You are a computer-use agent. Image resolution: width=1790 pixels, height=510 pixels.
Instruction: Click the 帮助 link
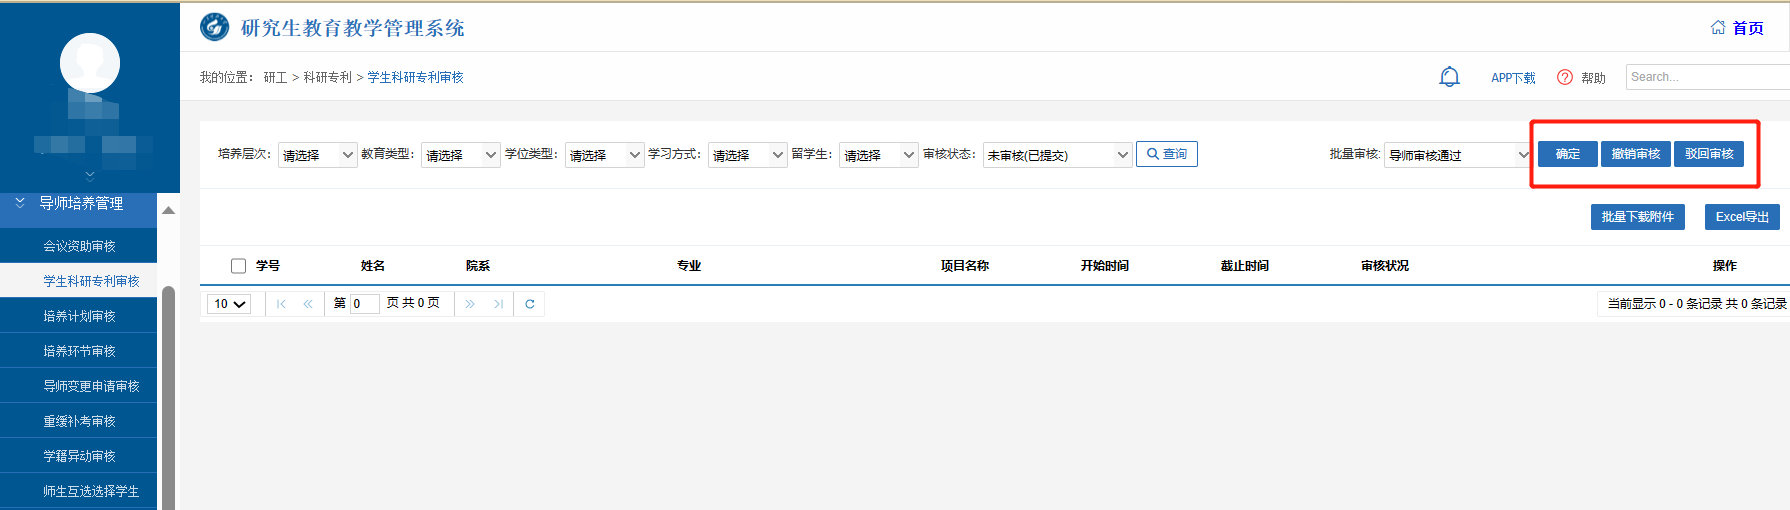pos(1593,78)
